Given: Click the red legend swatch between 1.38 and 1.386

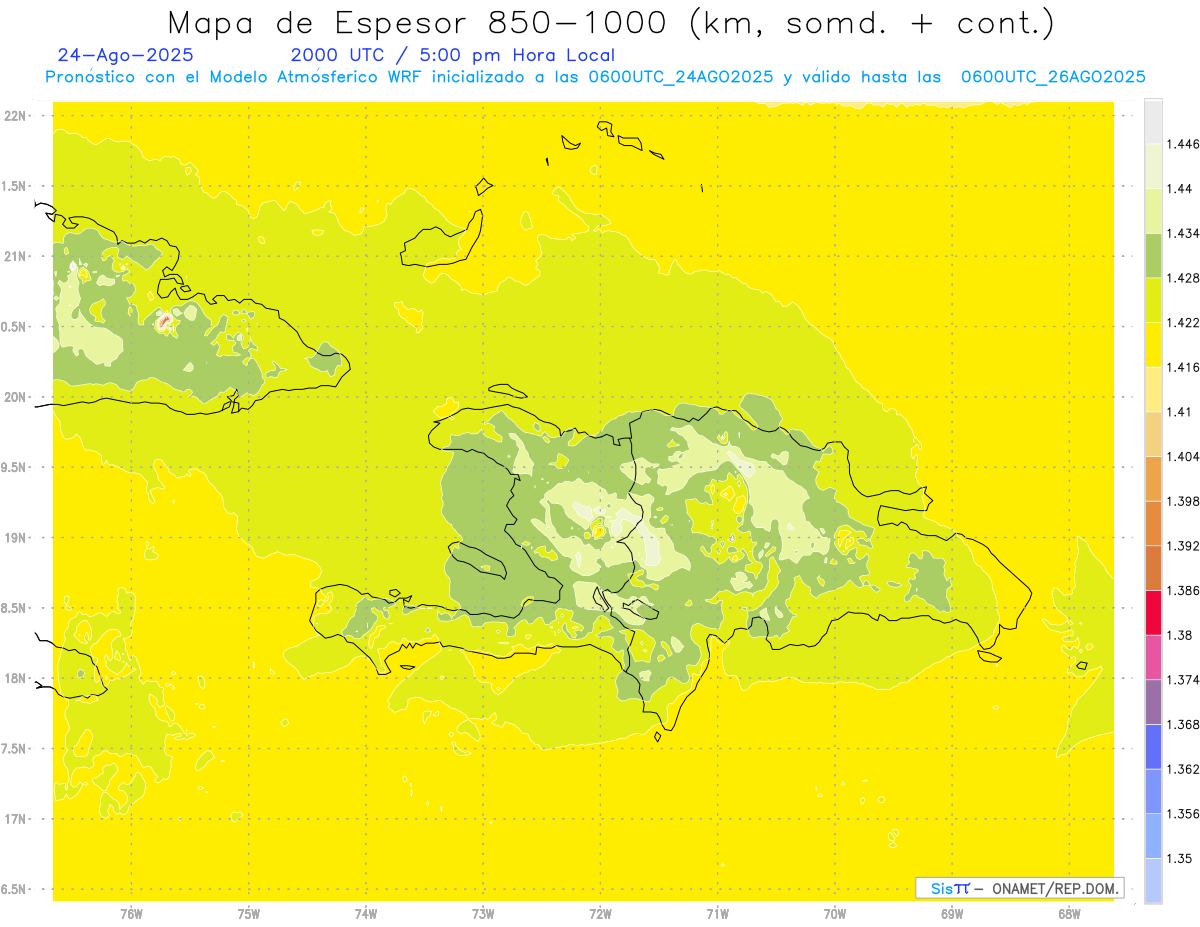Looking at the screenshot, I should (1153, 613).
